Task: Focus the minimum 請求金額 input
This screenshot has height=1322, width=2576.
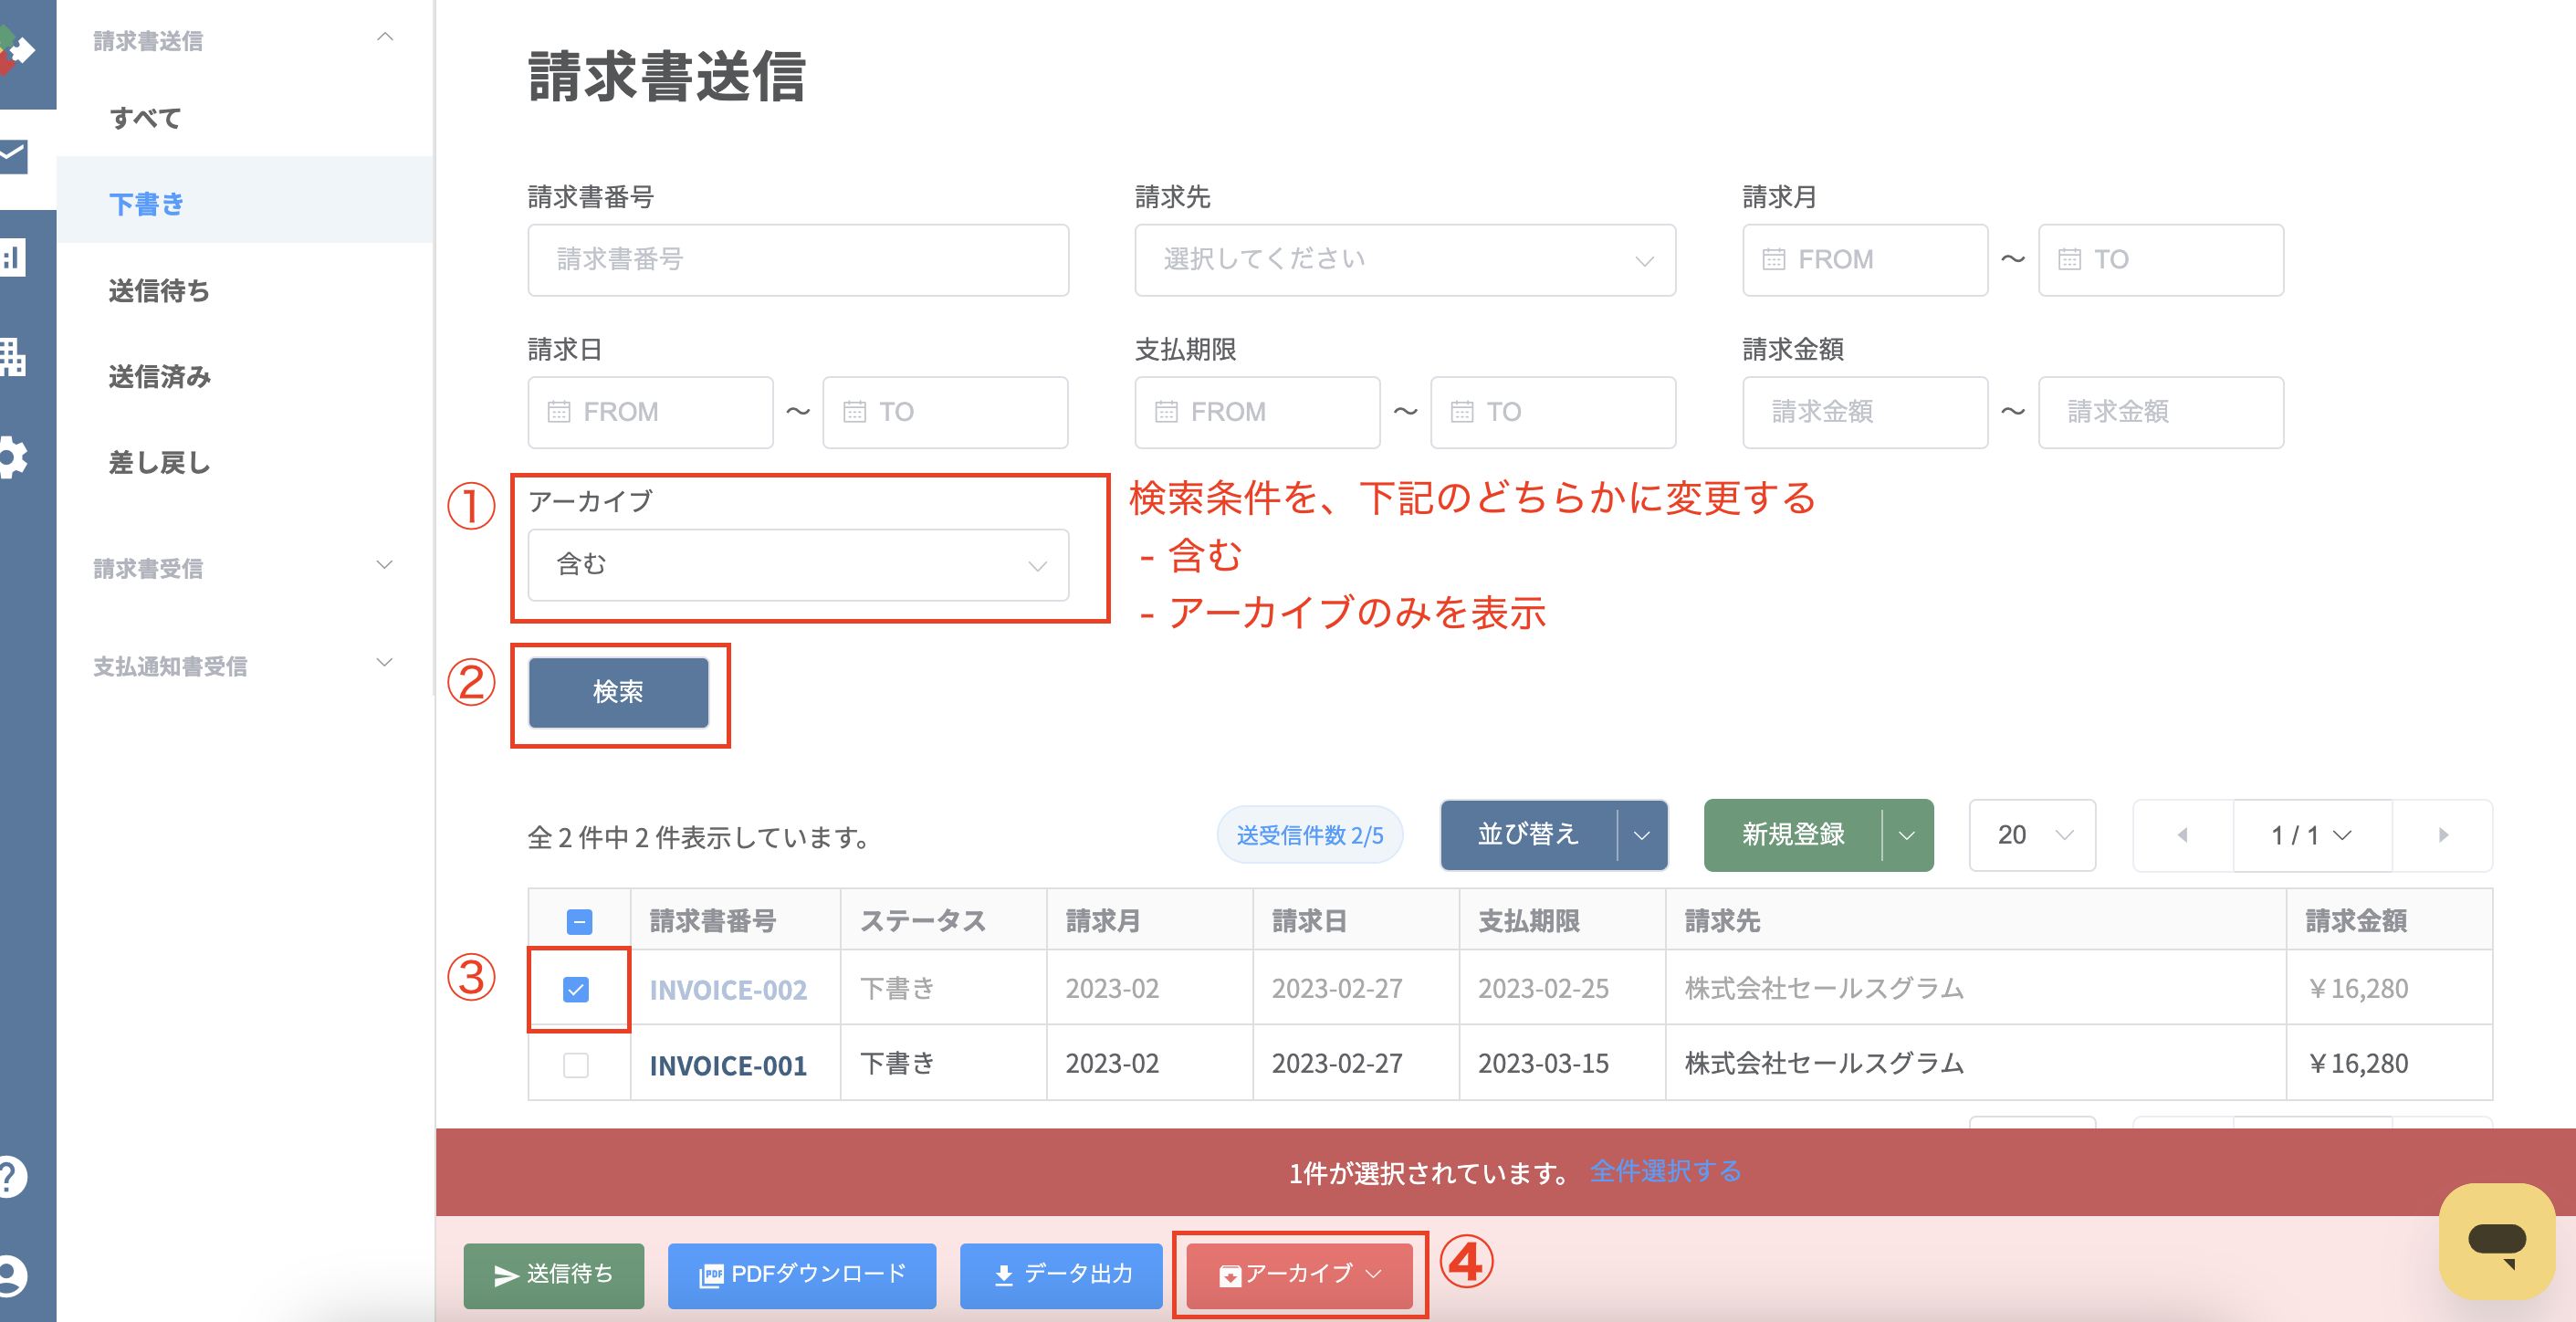Action: pos(1865,412)
